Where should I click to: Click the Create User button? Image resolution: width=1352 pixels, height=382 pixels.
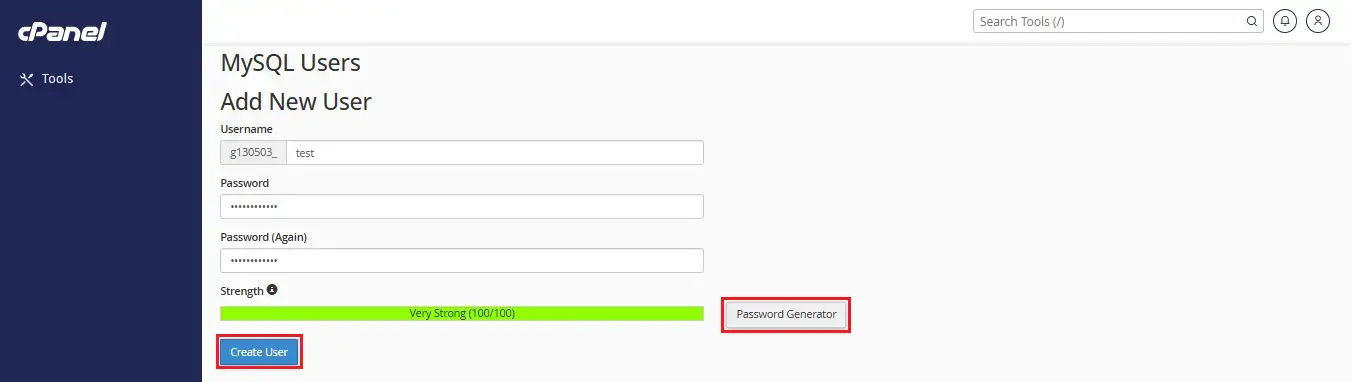259,352
